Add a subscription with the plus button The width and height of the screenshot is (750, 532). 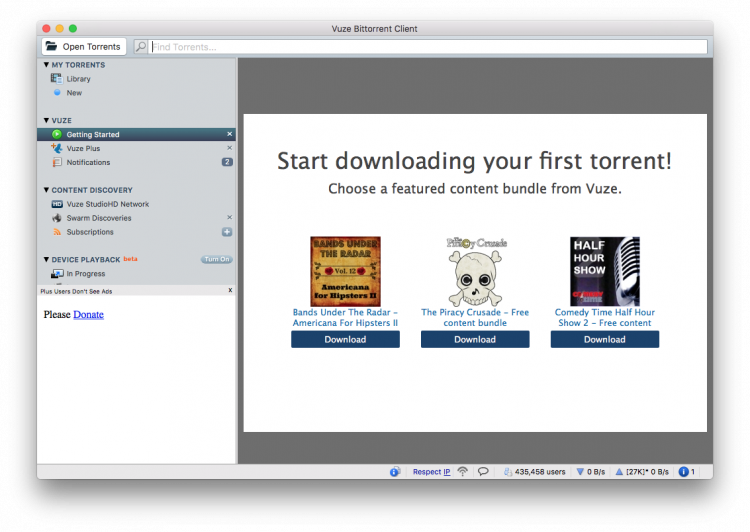point(227,232)
